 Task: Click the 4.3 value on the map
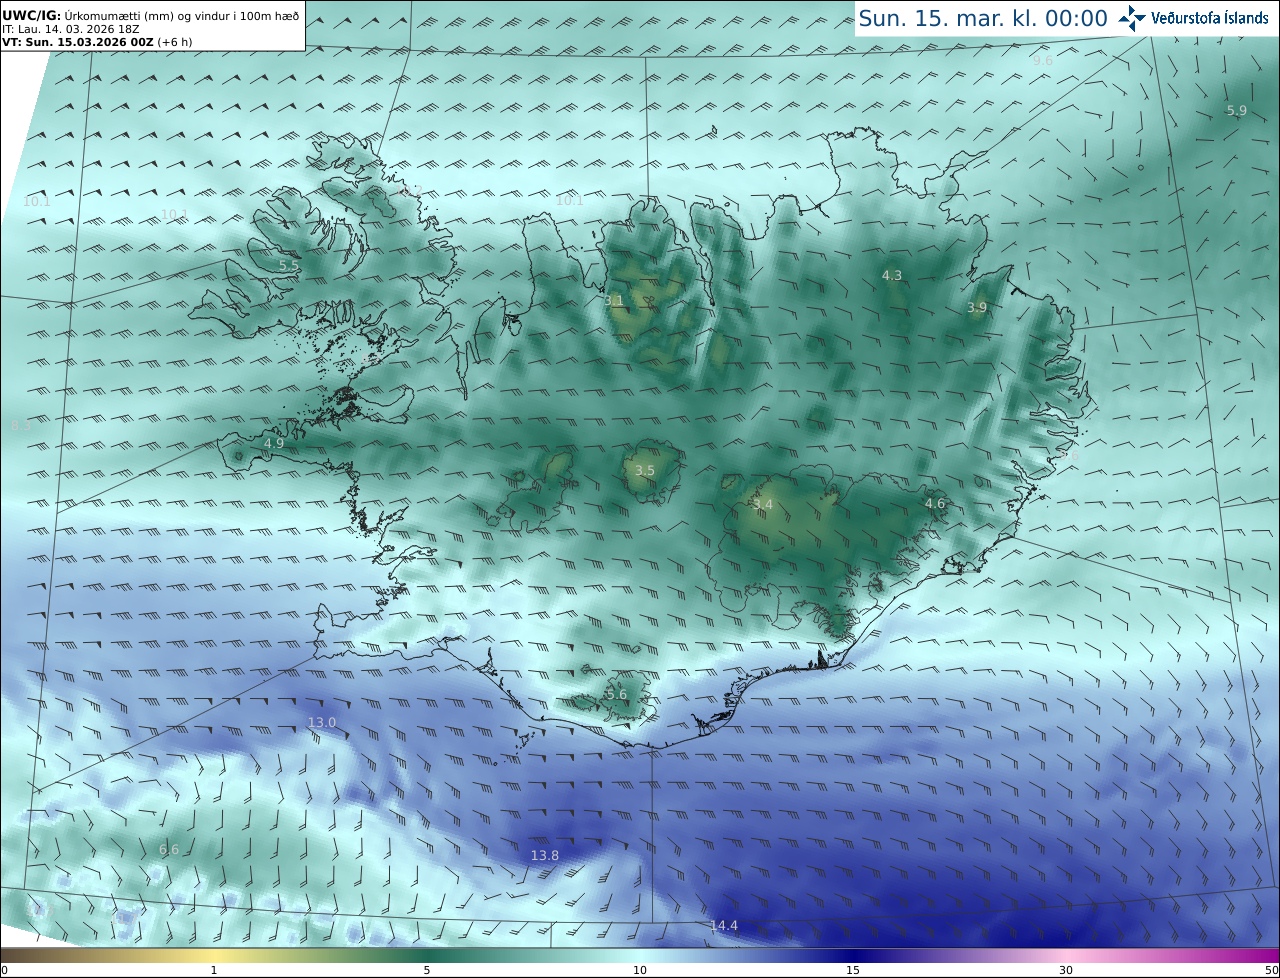(892, 275)
